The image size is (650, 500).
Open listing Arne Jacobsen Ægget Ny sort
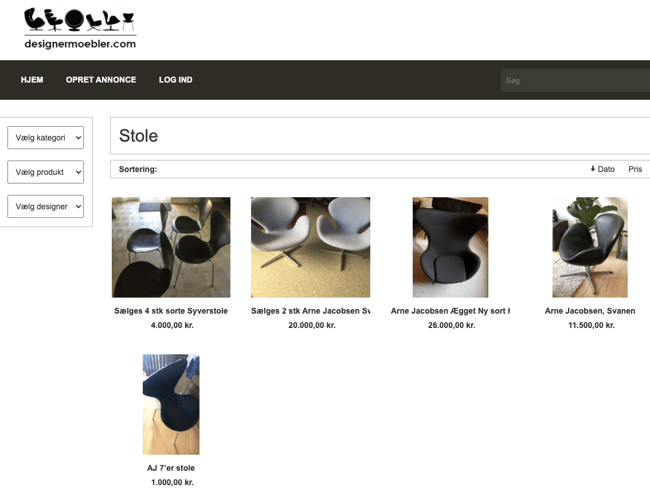coord(450,311)
